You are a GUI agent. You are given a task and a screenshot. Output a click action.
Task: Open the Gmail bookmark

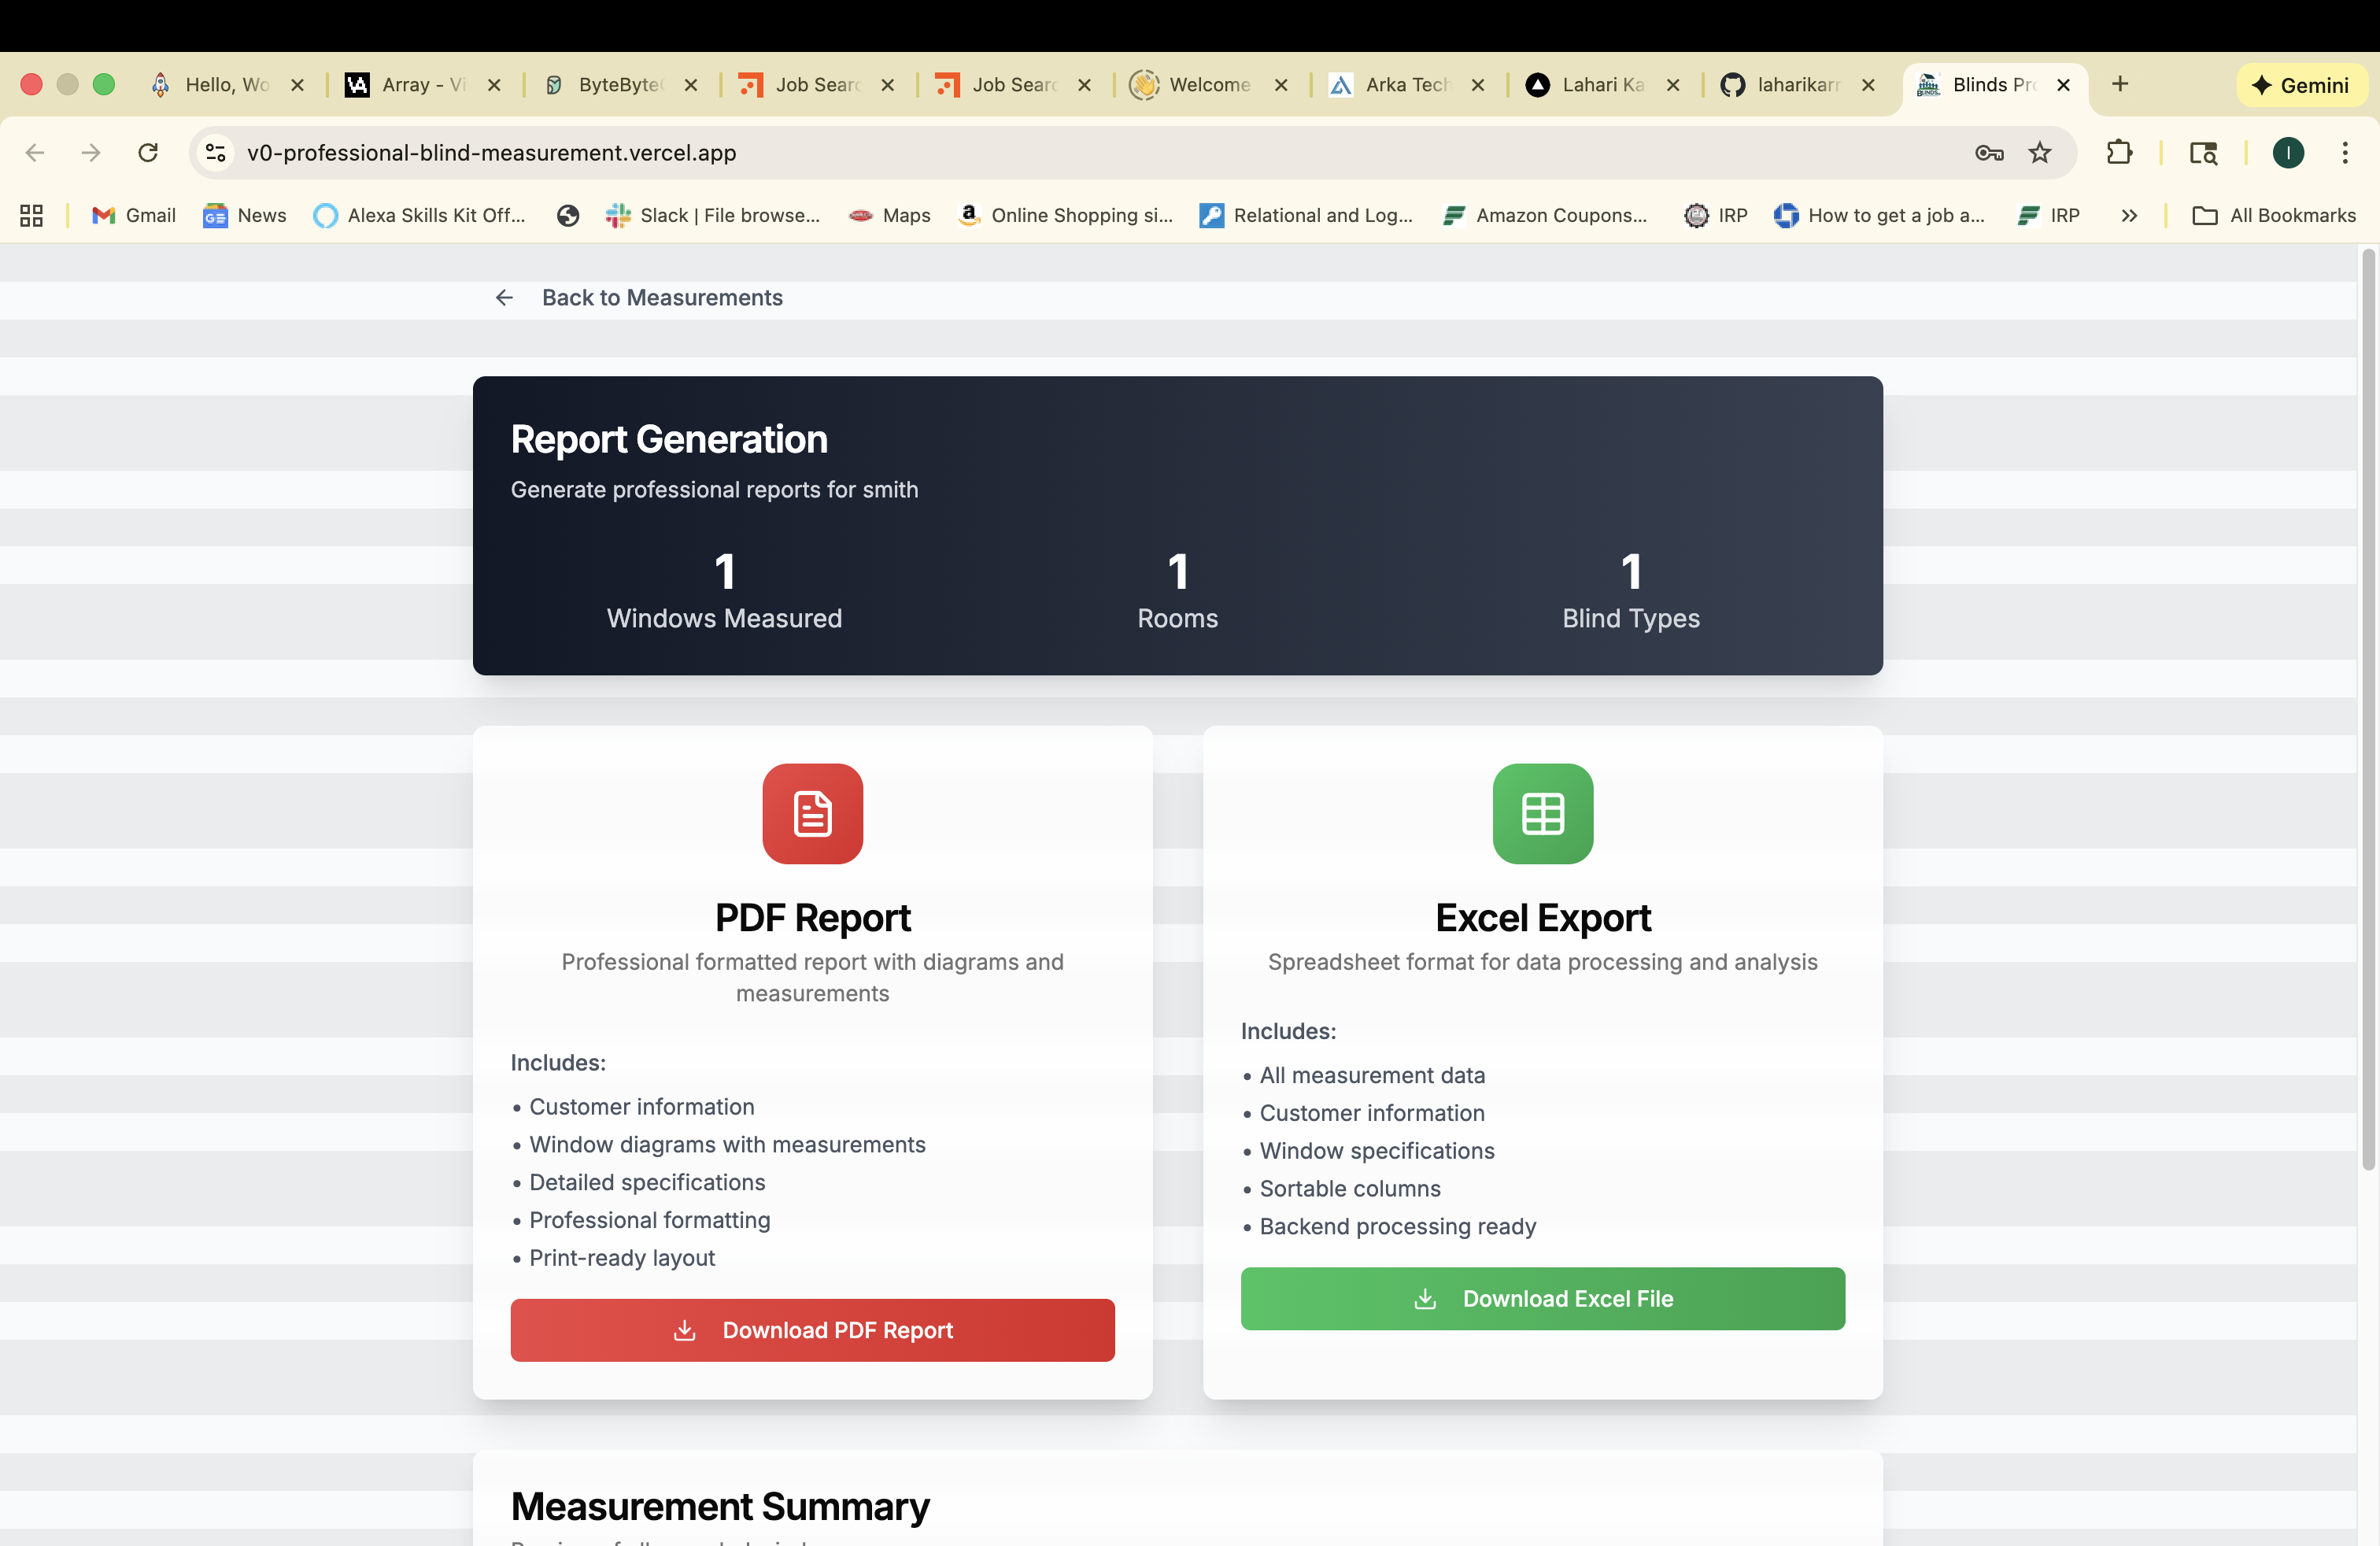[133, 215]
